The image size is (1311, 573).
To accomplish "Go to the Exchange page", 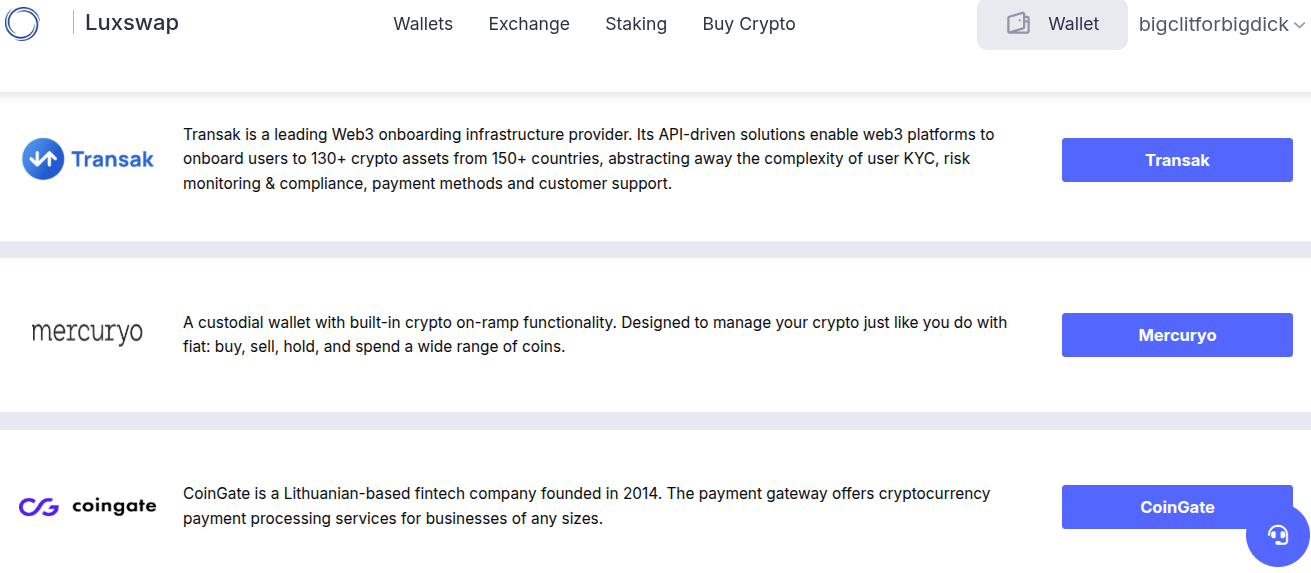I will coord(529,24).
